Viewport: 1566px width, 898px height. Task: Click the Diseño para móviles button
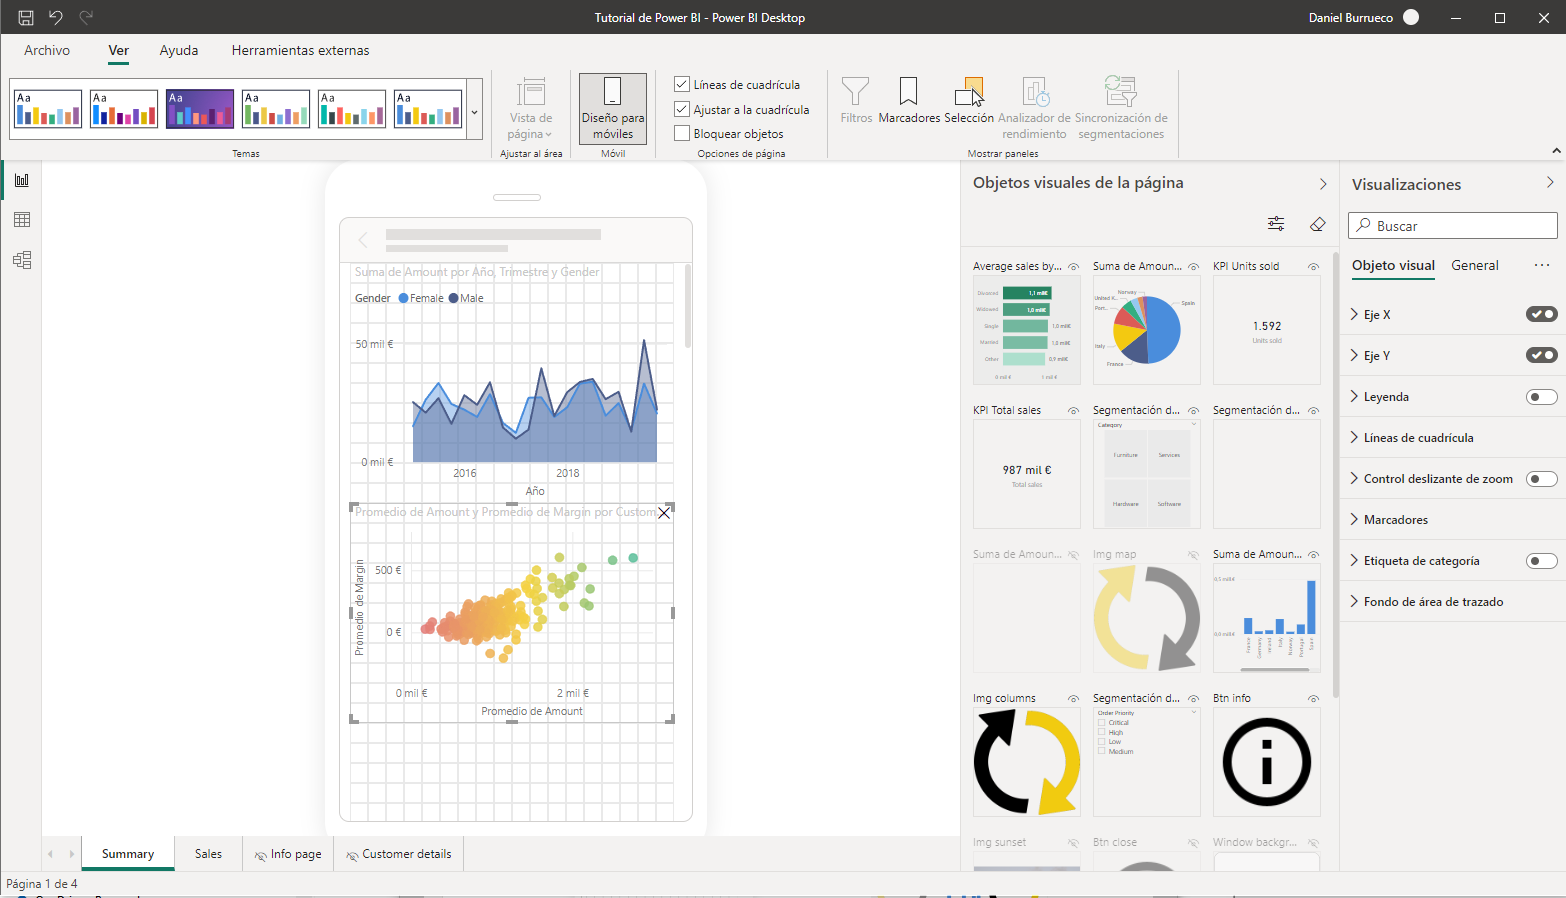pyautogui.click(x=613, y=108)
